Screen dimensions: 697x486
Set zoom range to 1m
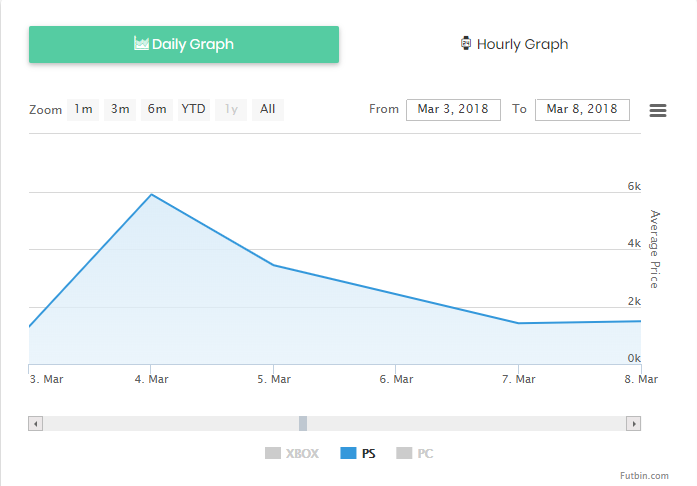pos(83,109)
